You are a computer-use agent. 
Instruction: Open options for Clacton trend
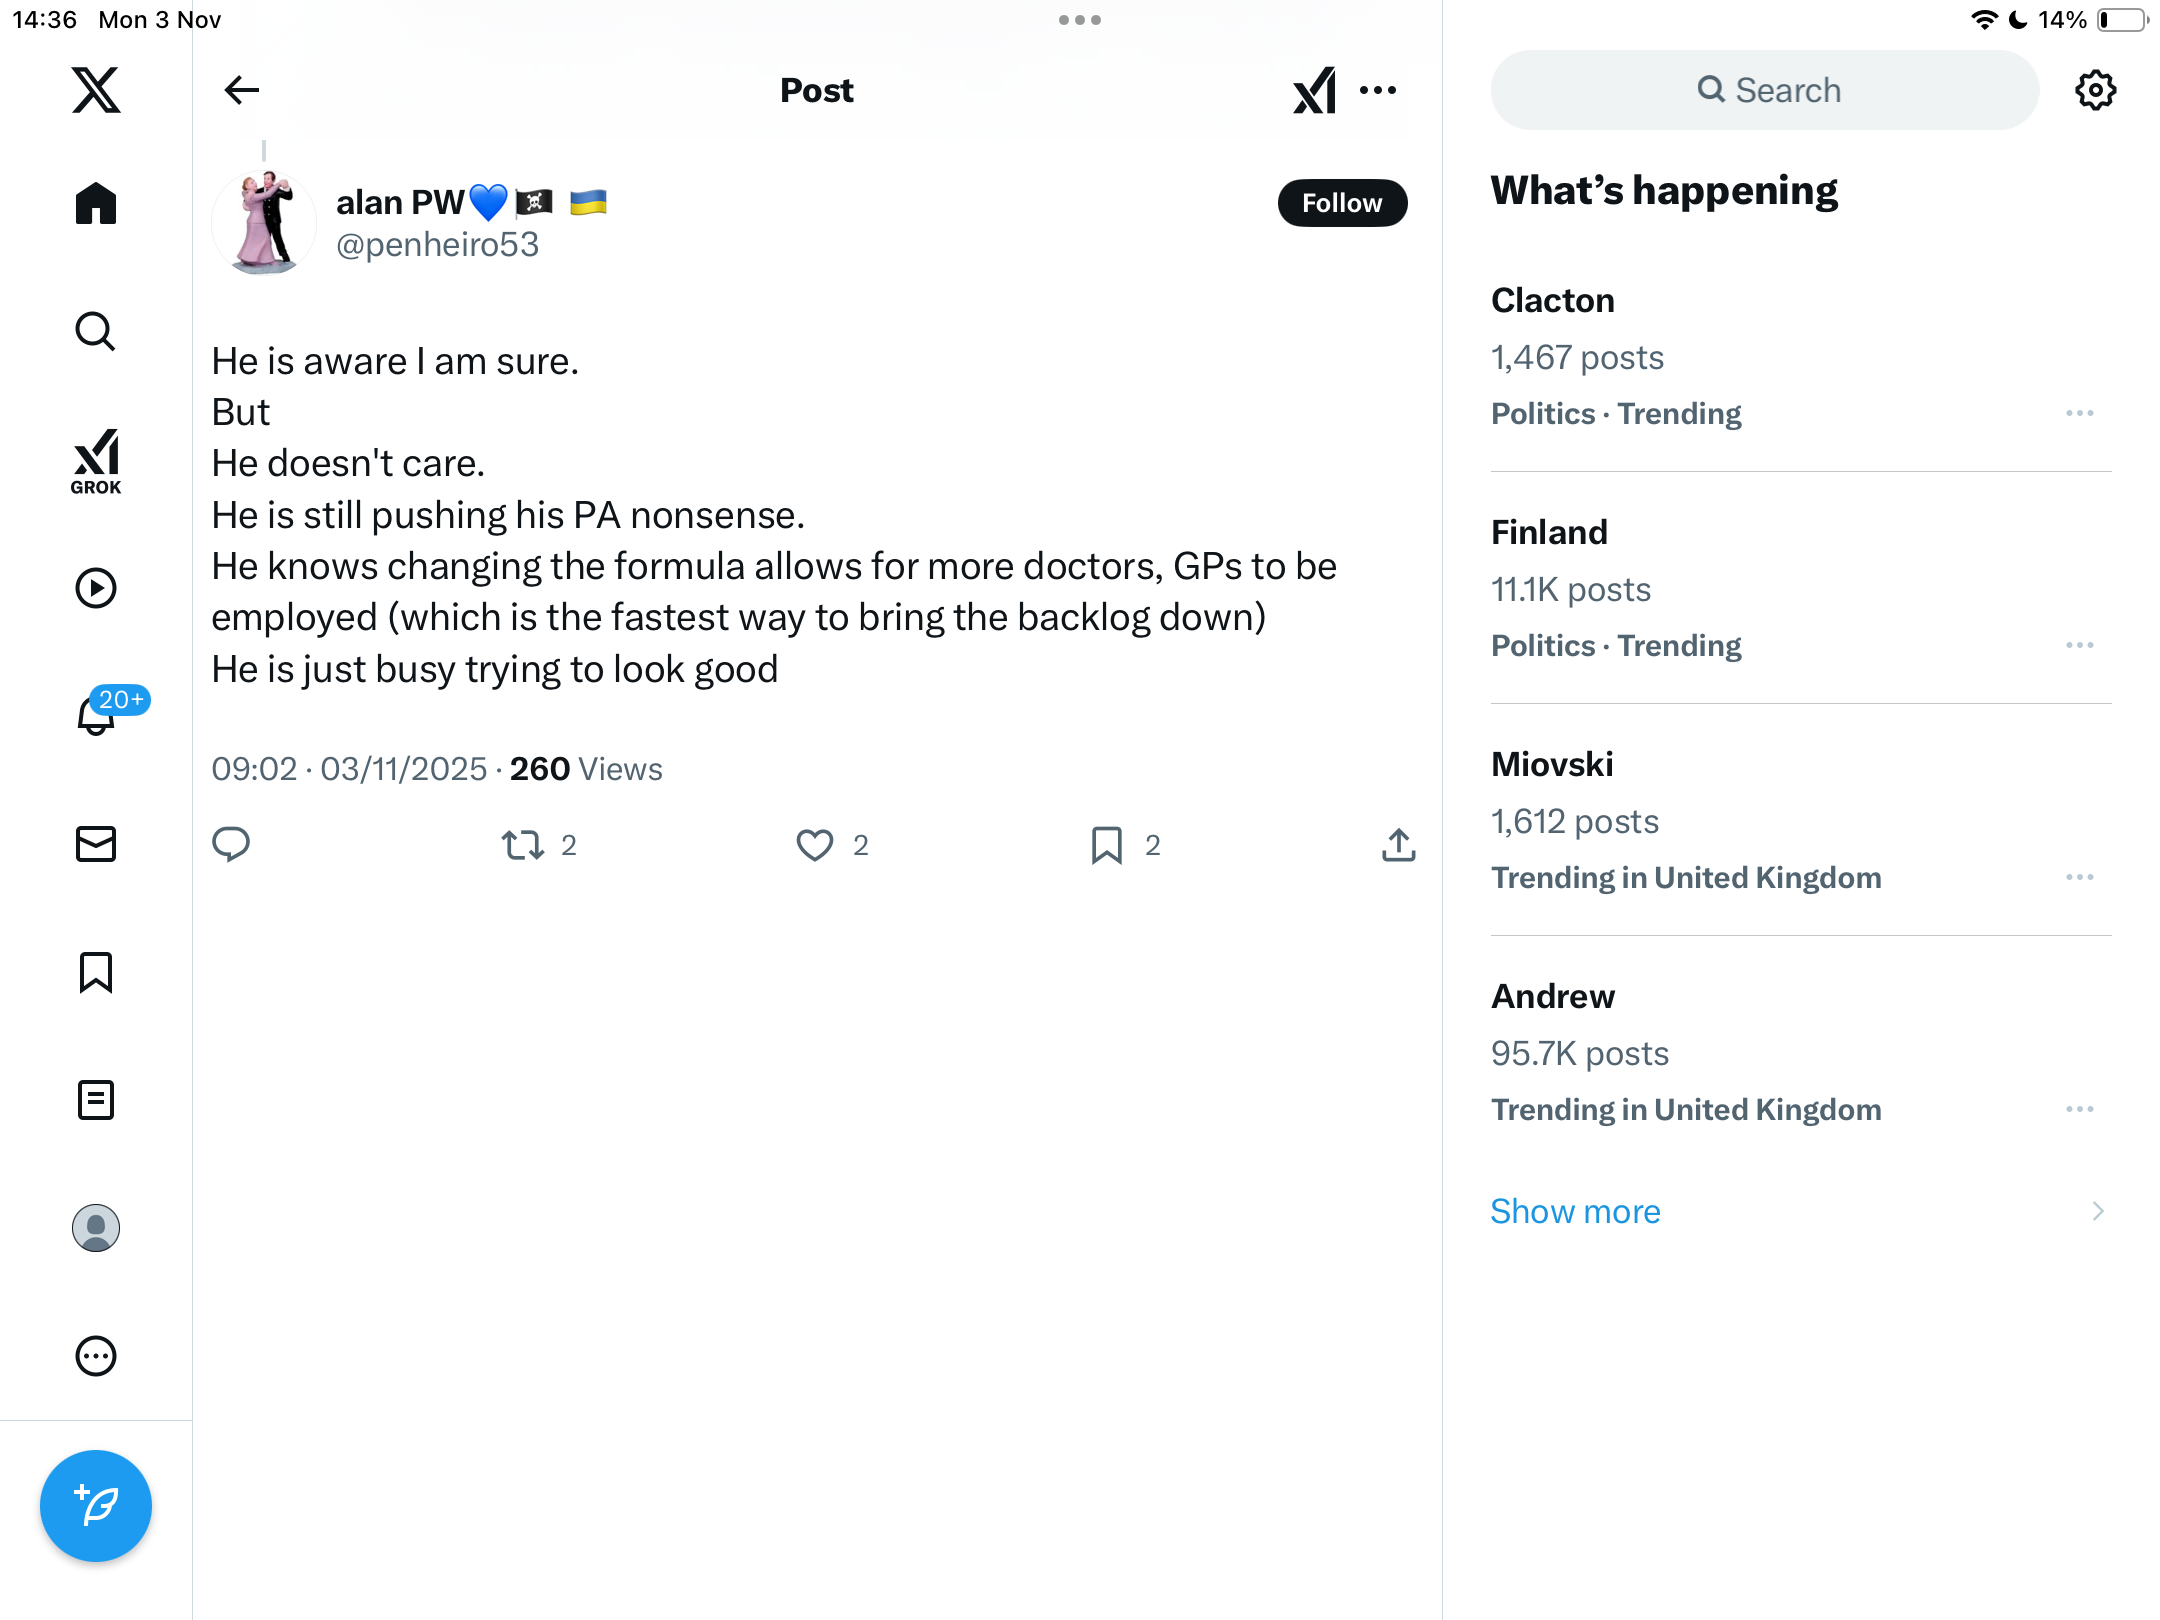tap(2079, 413)
